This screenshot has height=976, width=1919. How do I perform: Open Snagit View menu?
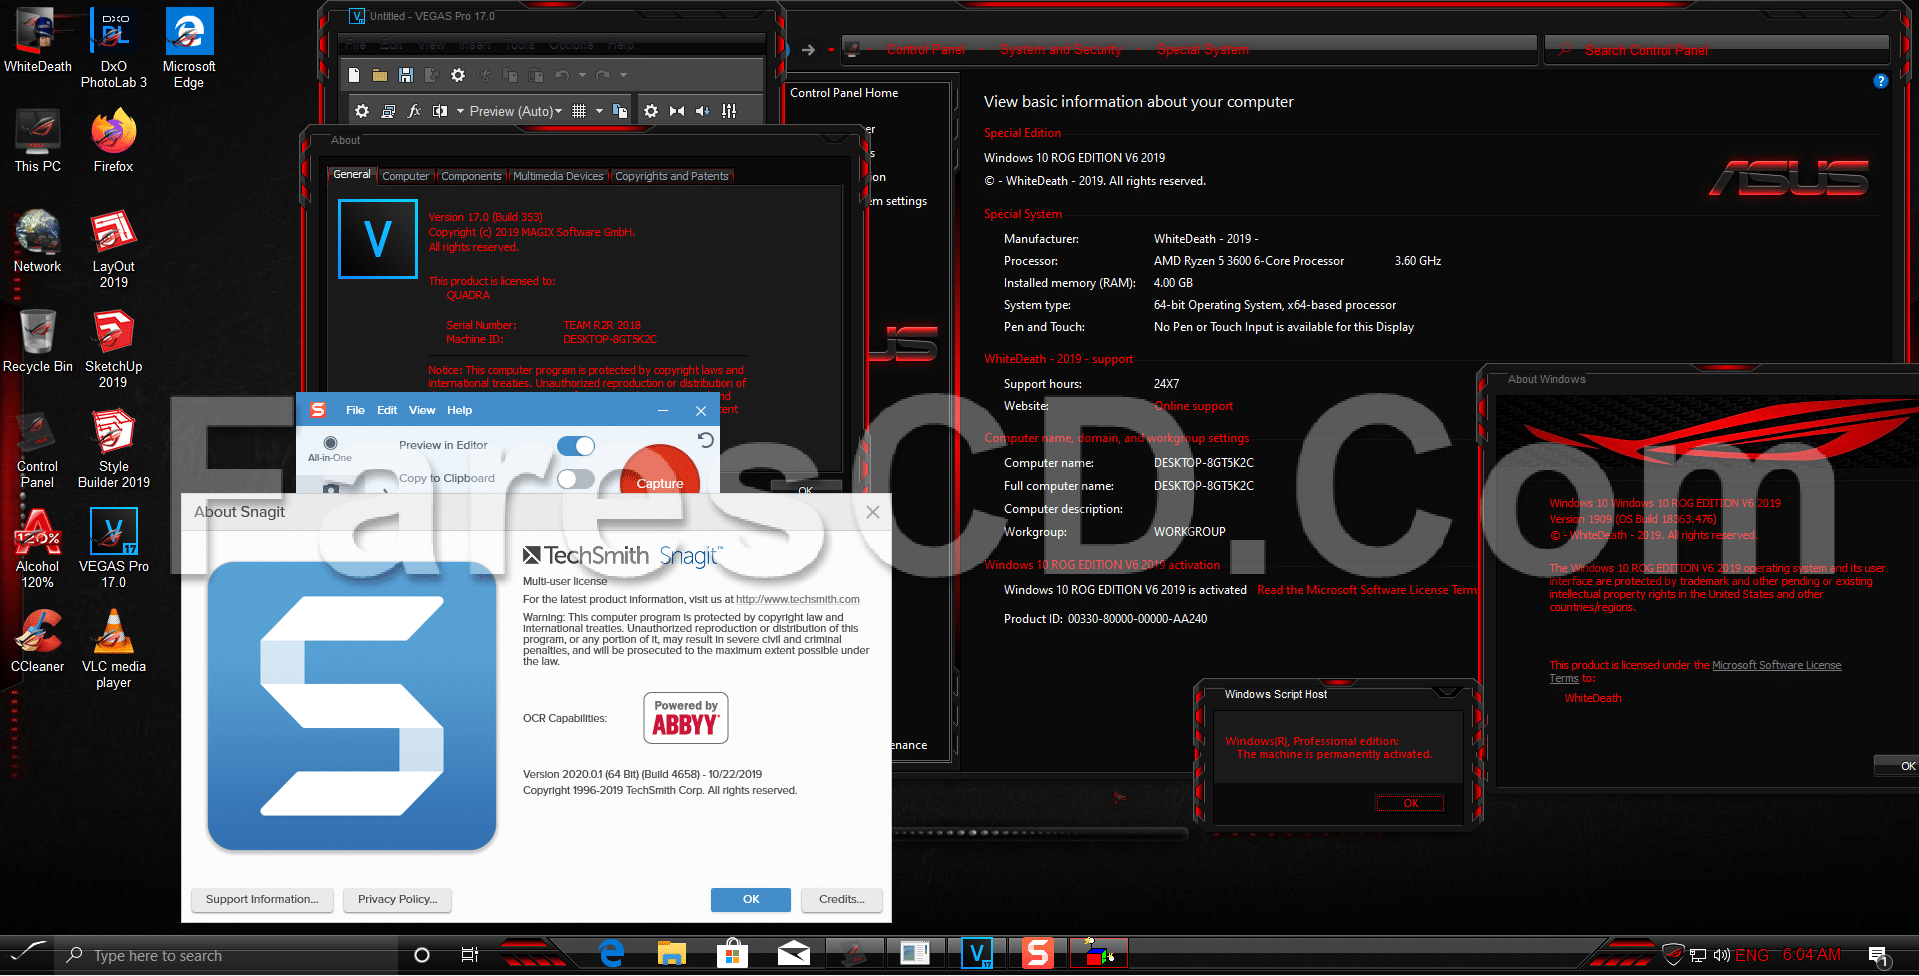(x=422, y=410)
